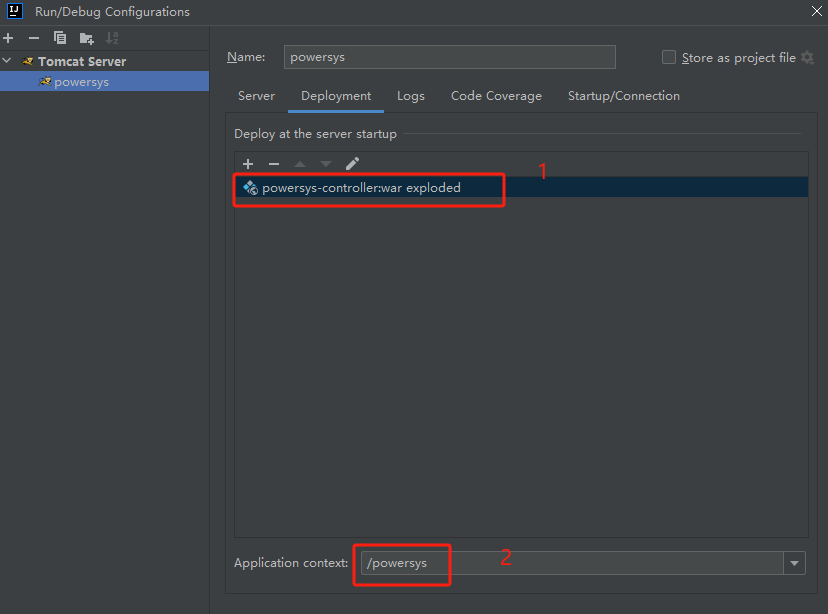Viewport: 828px width, 614px height.
Task: Add a deployment artifact
Action: click(248, 164)
